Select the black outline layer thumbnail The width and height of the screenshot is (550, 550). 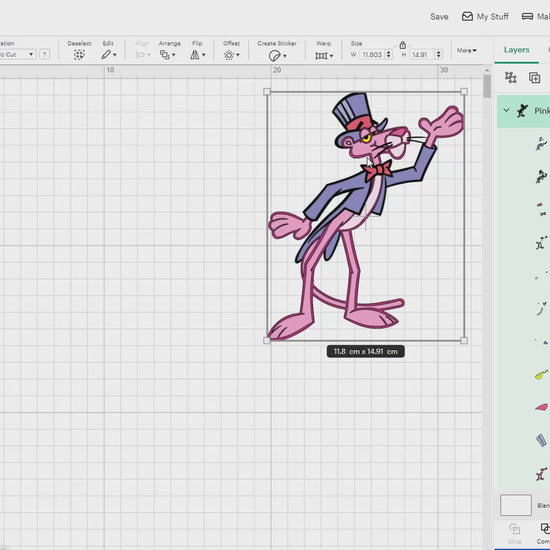541,176
